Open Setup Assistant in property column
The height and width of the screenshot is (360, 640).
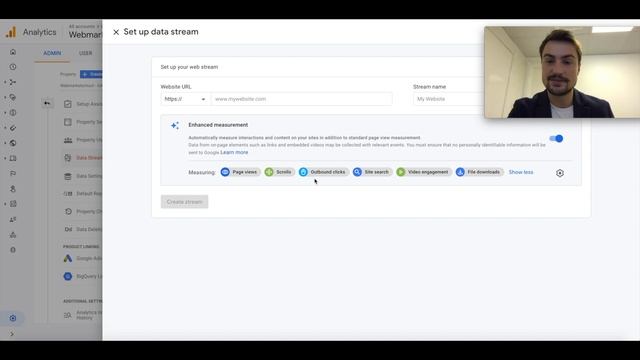pyautogui.click(x=83, y=104)
